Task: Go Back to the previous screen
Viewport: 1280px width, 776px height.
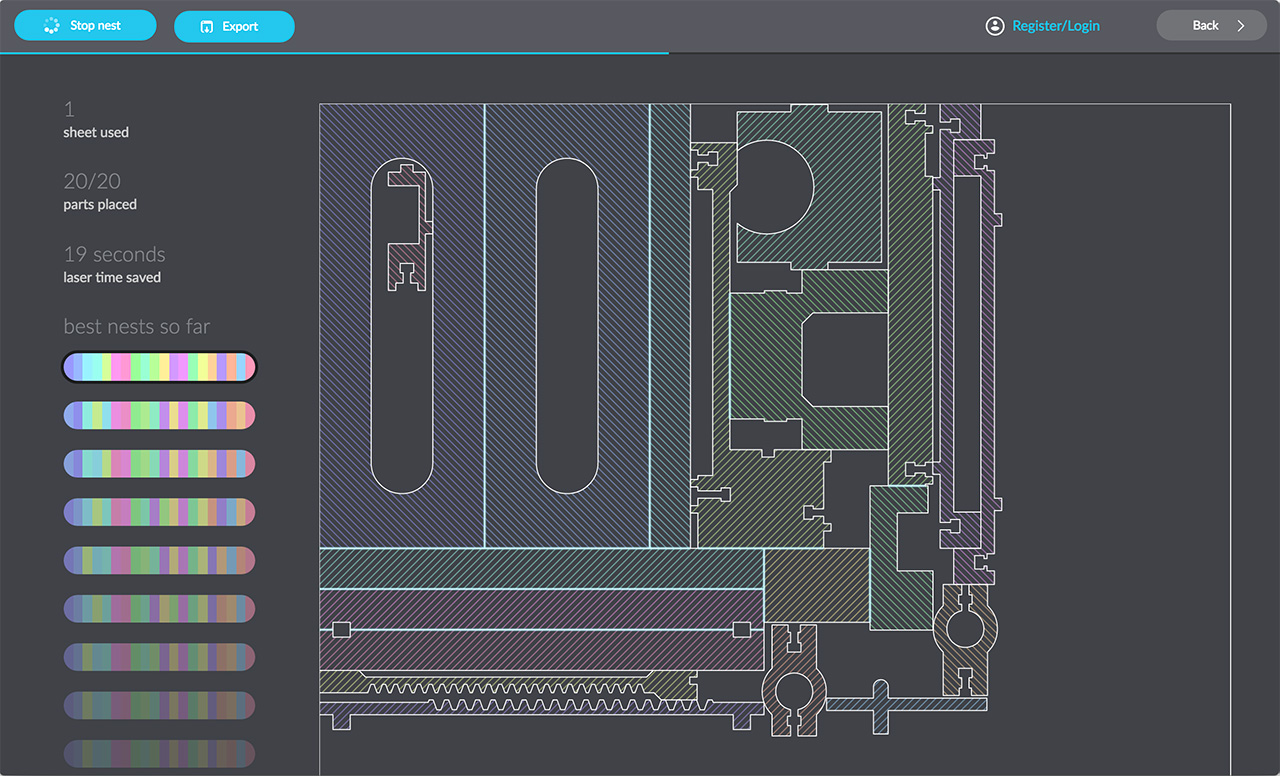Action: pos(1211,25)
